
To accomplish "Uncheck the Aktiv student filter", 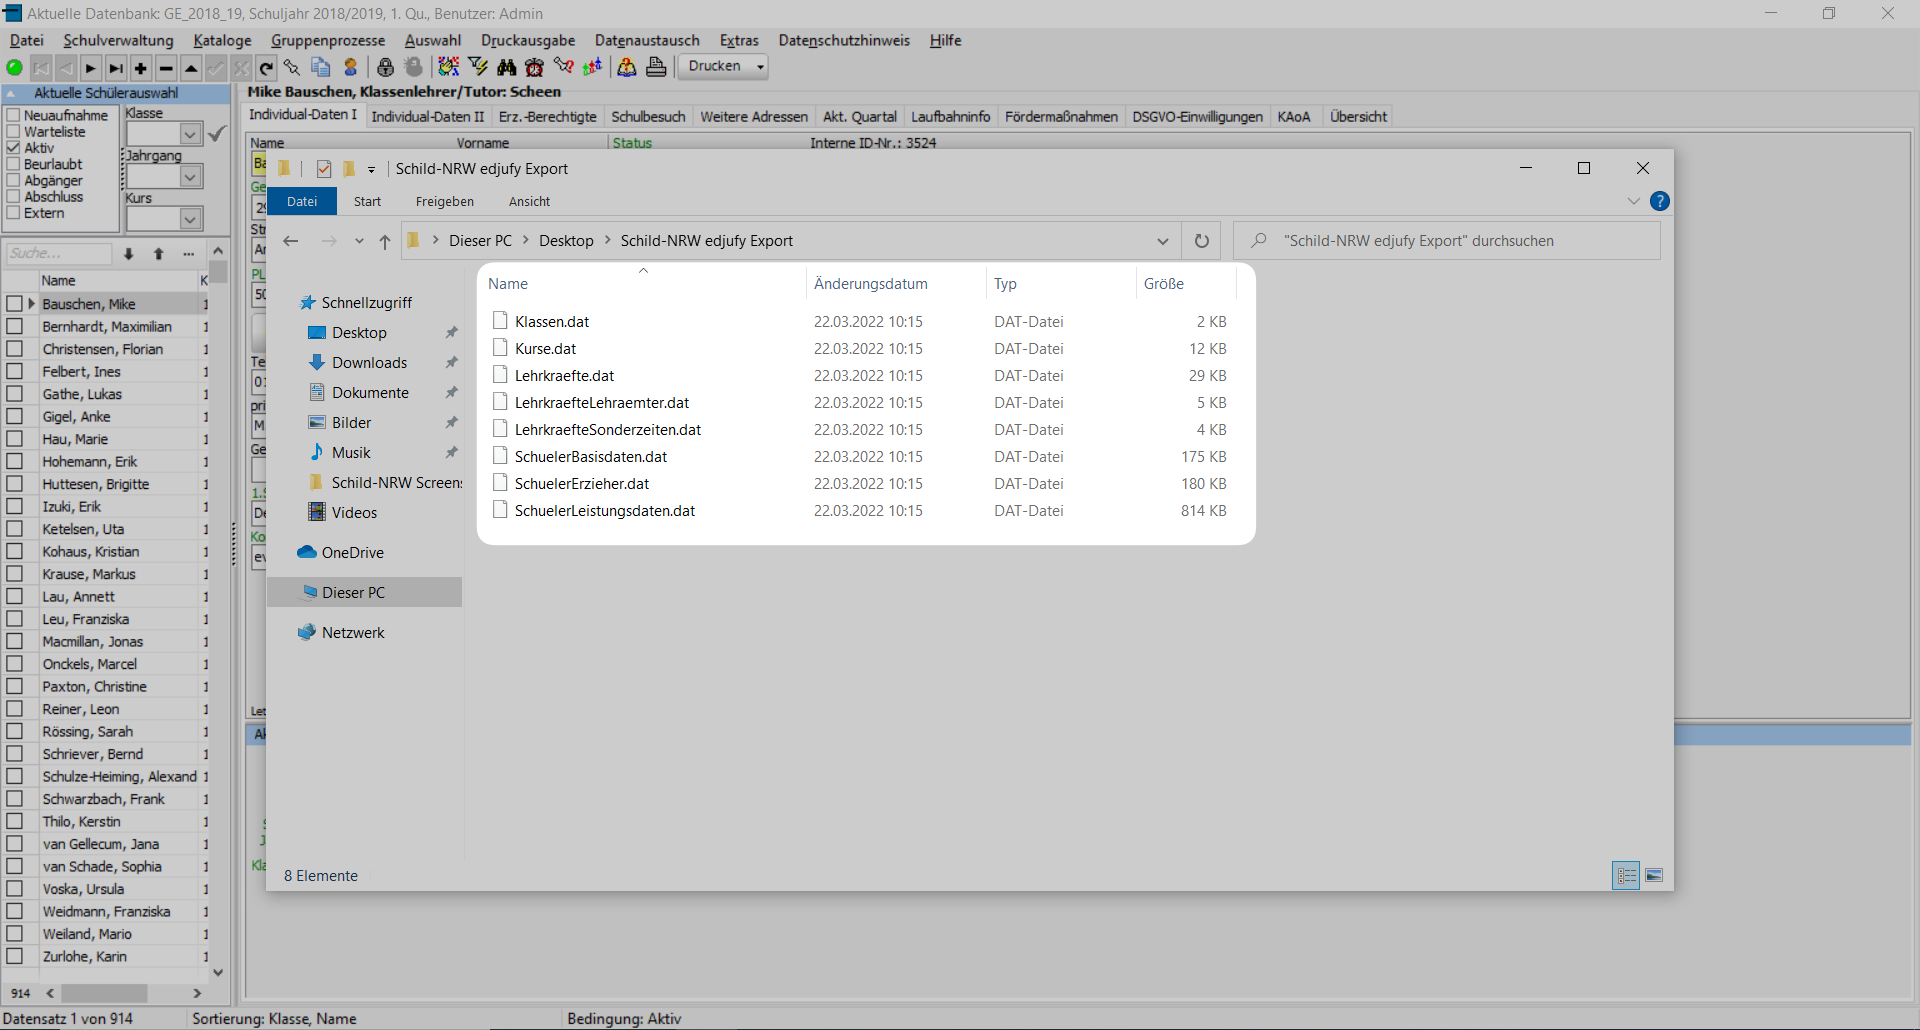I will (13, 147).
